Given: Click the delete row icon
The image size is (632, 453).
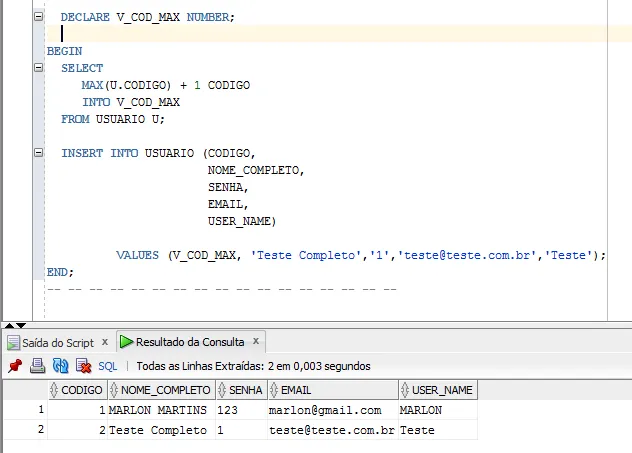Looking at the screenshot, I should (x=83, y=366).
